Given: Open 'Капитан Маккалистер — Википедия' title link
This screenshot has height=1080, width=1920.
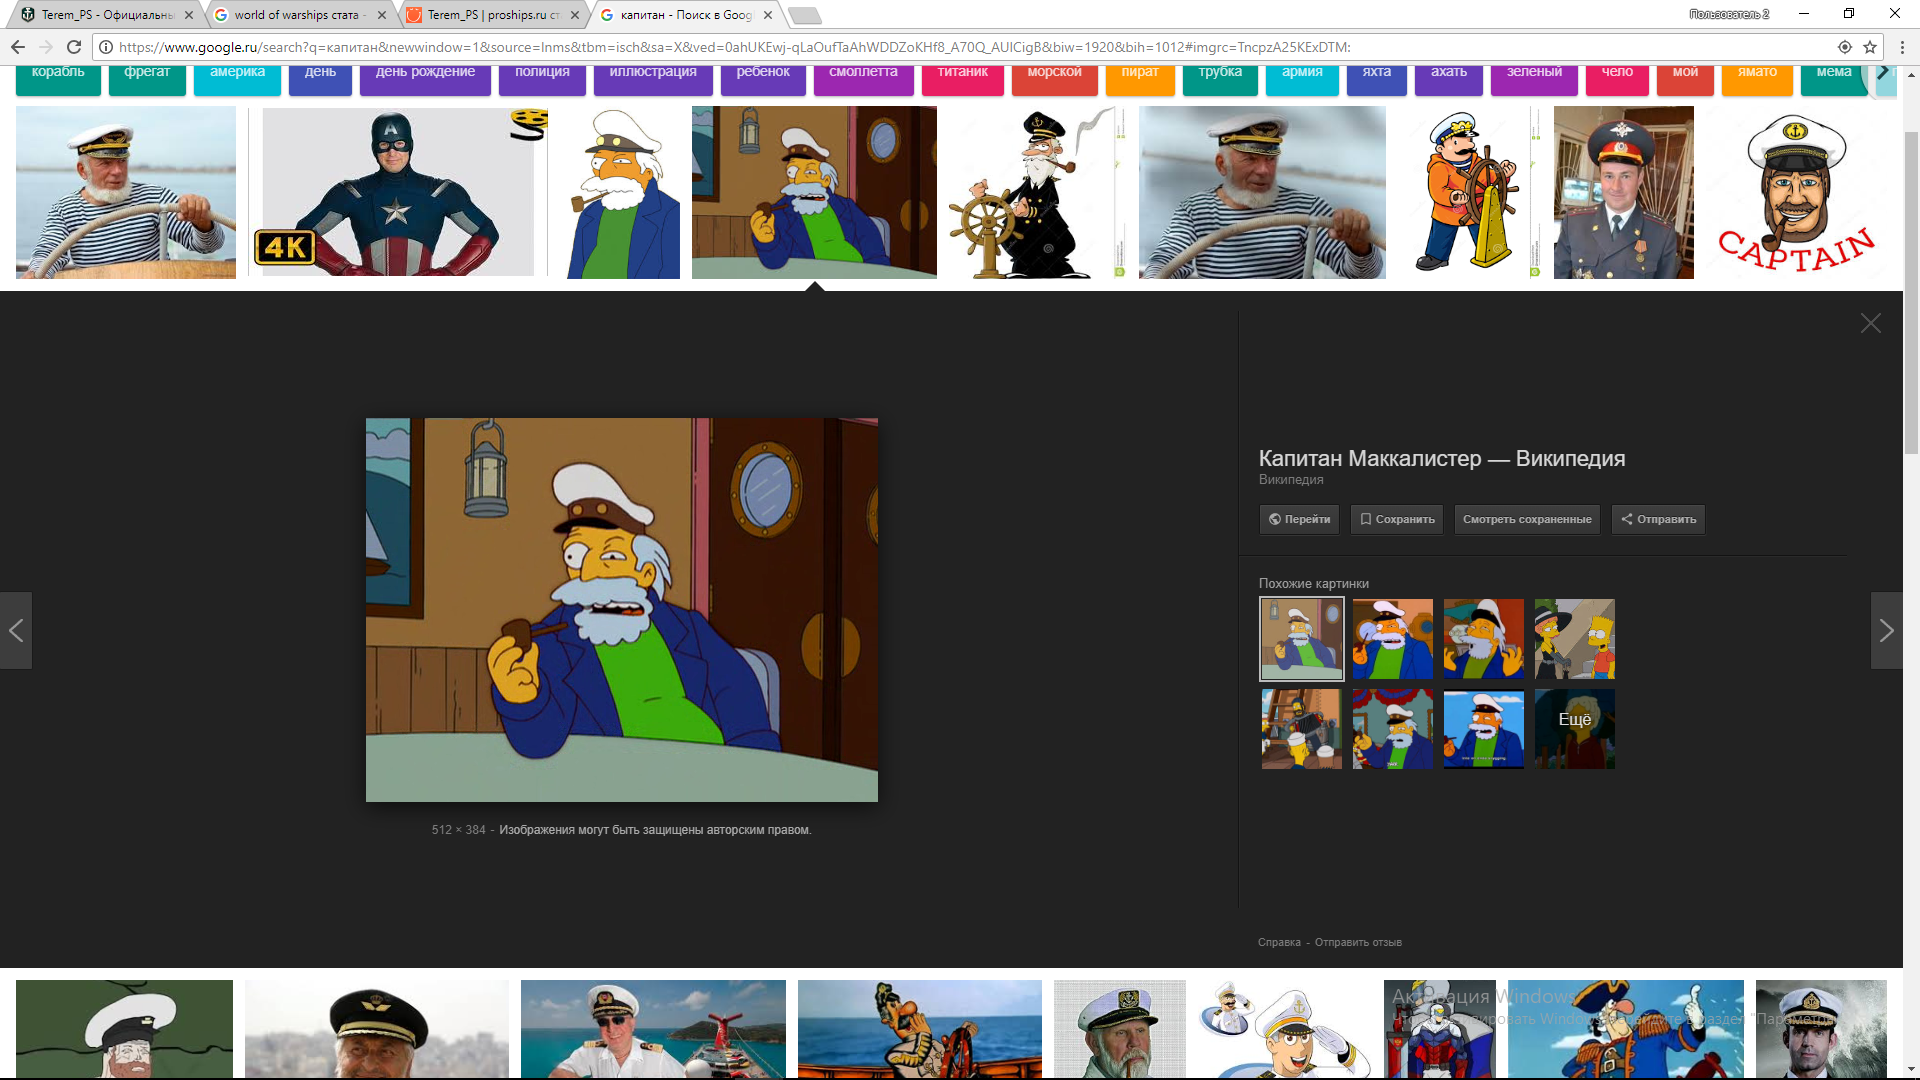Looking at the screenshot, I should [x=1441, y=458].
